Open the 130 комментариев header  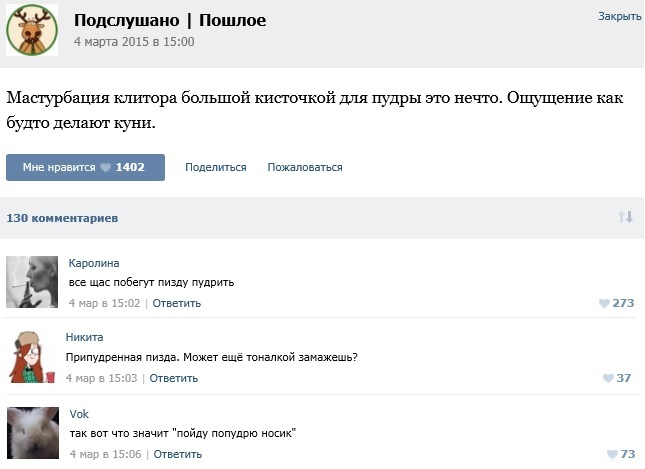pos(62,218)
